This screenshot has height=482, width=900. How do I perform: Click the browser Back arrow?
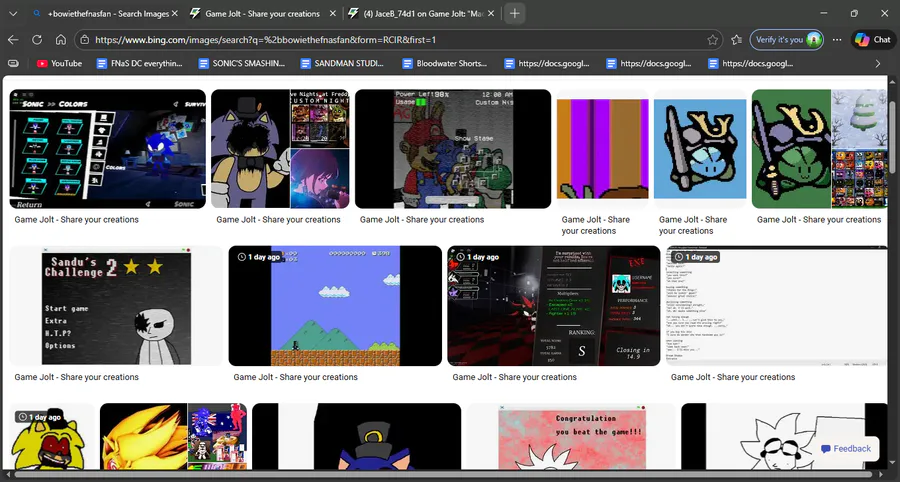click(13, 40)
